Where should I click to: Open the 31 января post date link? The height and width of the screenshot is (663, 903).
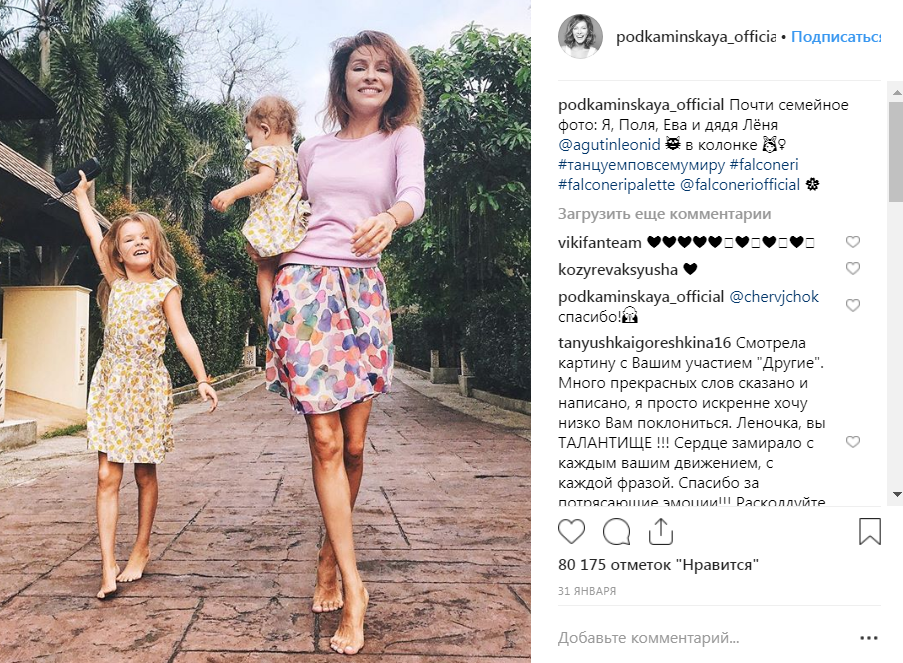click(587, 591)
